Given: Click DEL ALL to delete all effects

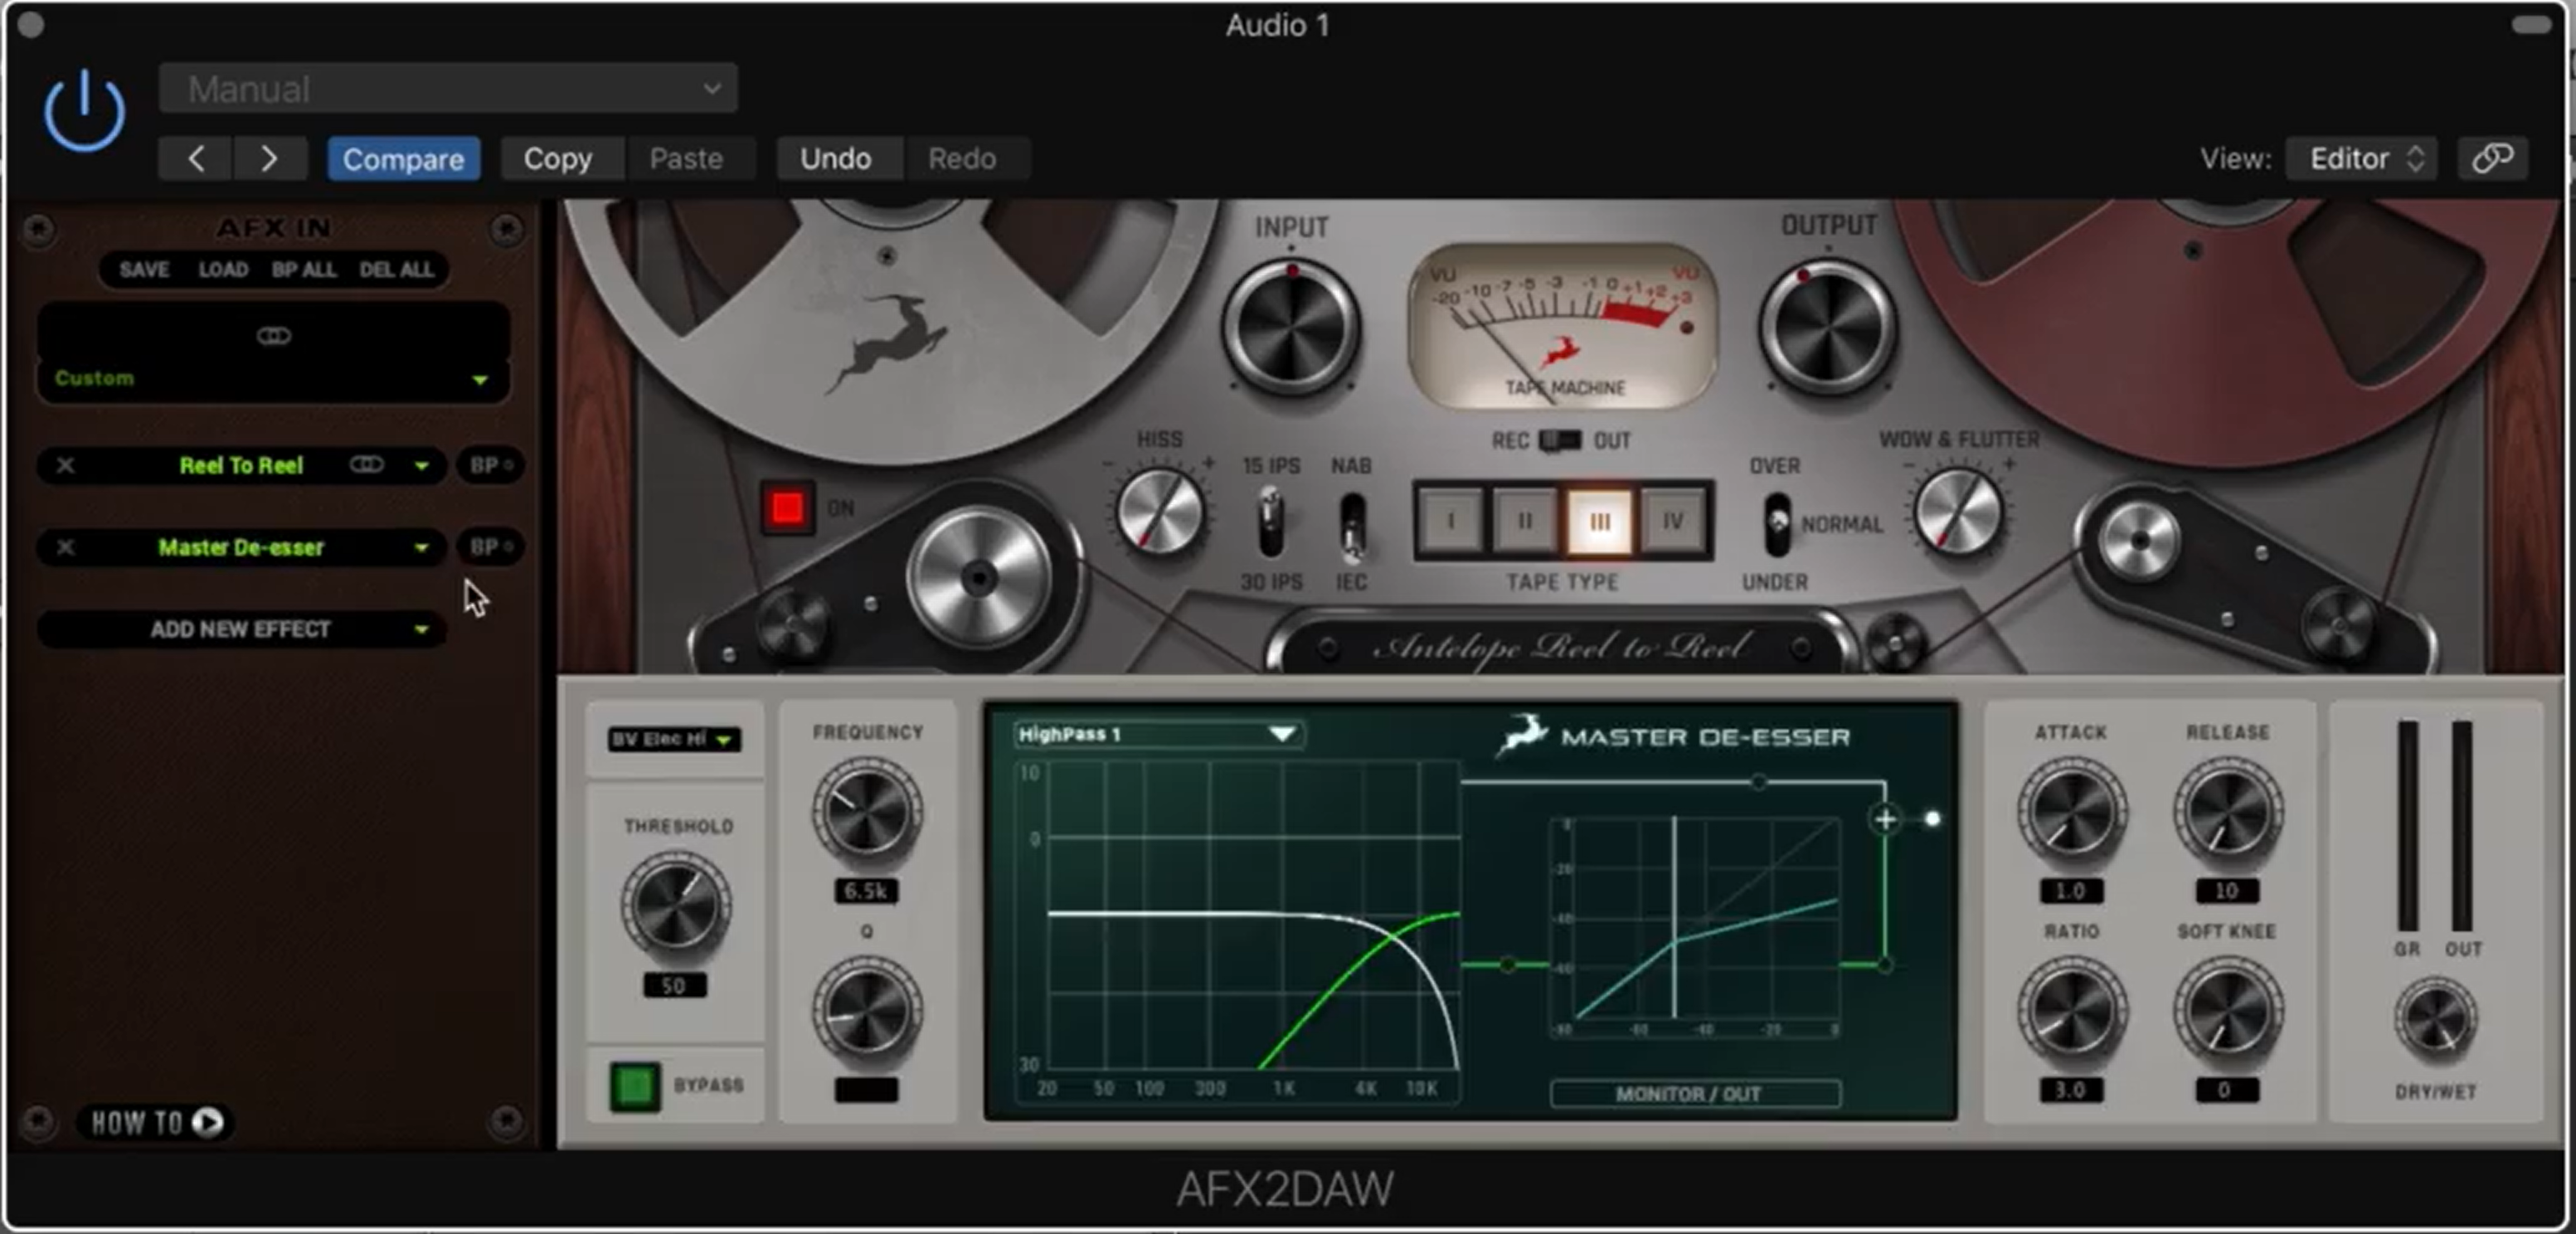Looking at the screenshot, I should pos(397,270).
